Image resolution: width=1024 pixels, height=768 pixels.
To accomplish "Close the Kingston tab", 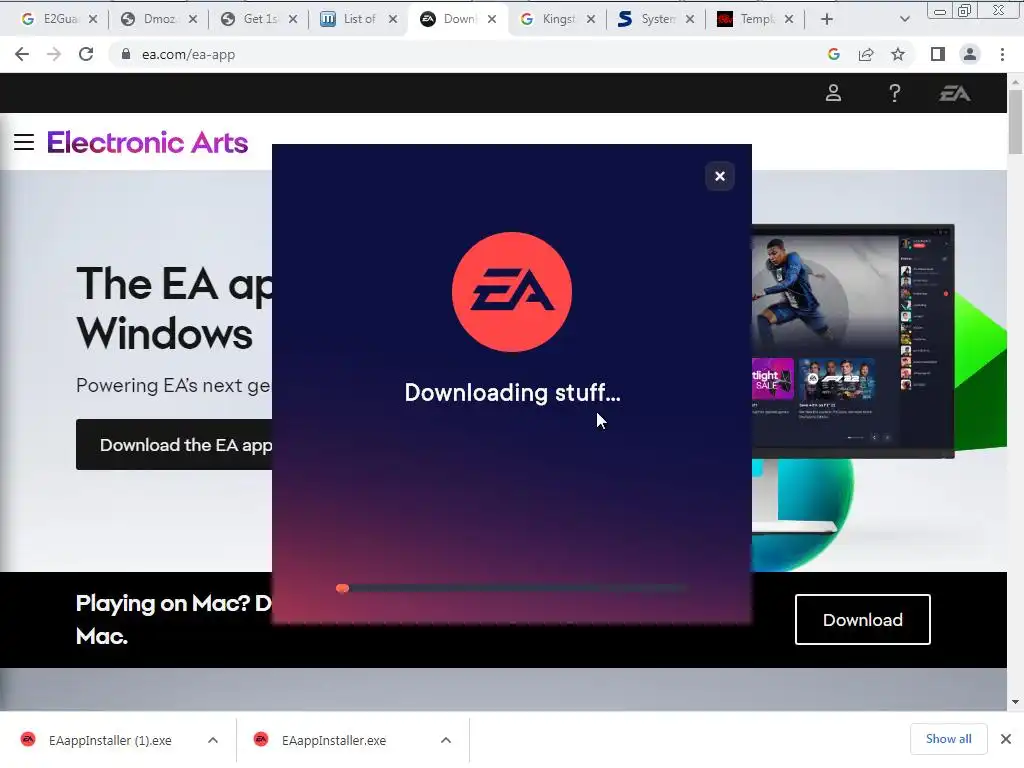I will pyautogui.click(x=590, y=19).
